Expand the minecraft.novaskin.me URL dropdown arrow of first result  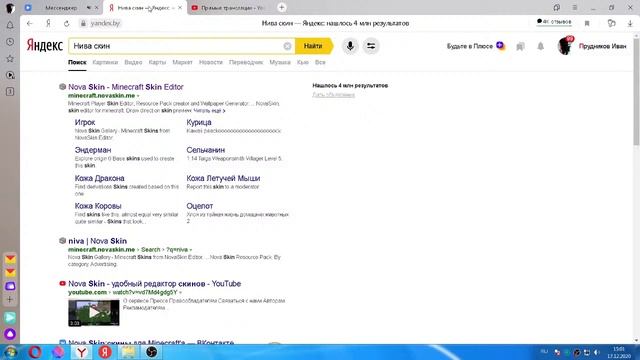[x=138, y=96]
